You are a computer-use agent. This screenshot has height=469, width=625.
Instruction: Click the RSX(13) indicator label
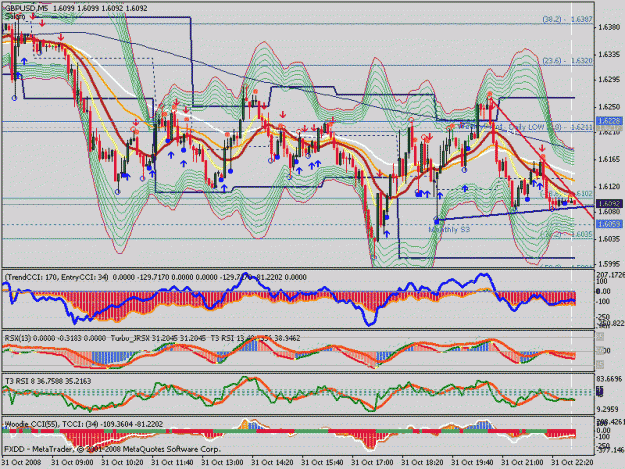18,338
